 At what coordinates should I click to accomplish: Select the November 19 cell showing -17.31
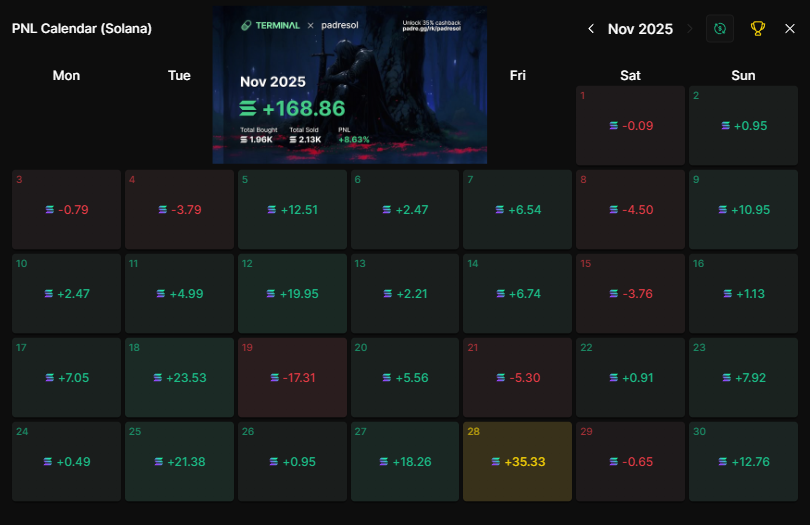tap(292, 377)
